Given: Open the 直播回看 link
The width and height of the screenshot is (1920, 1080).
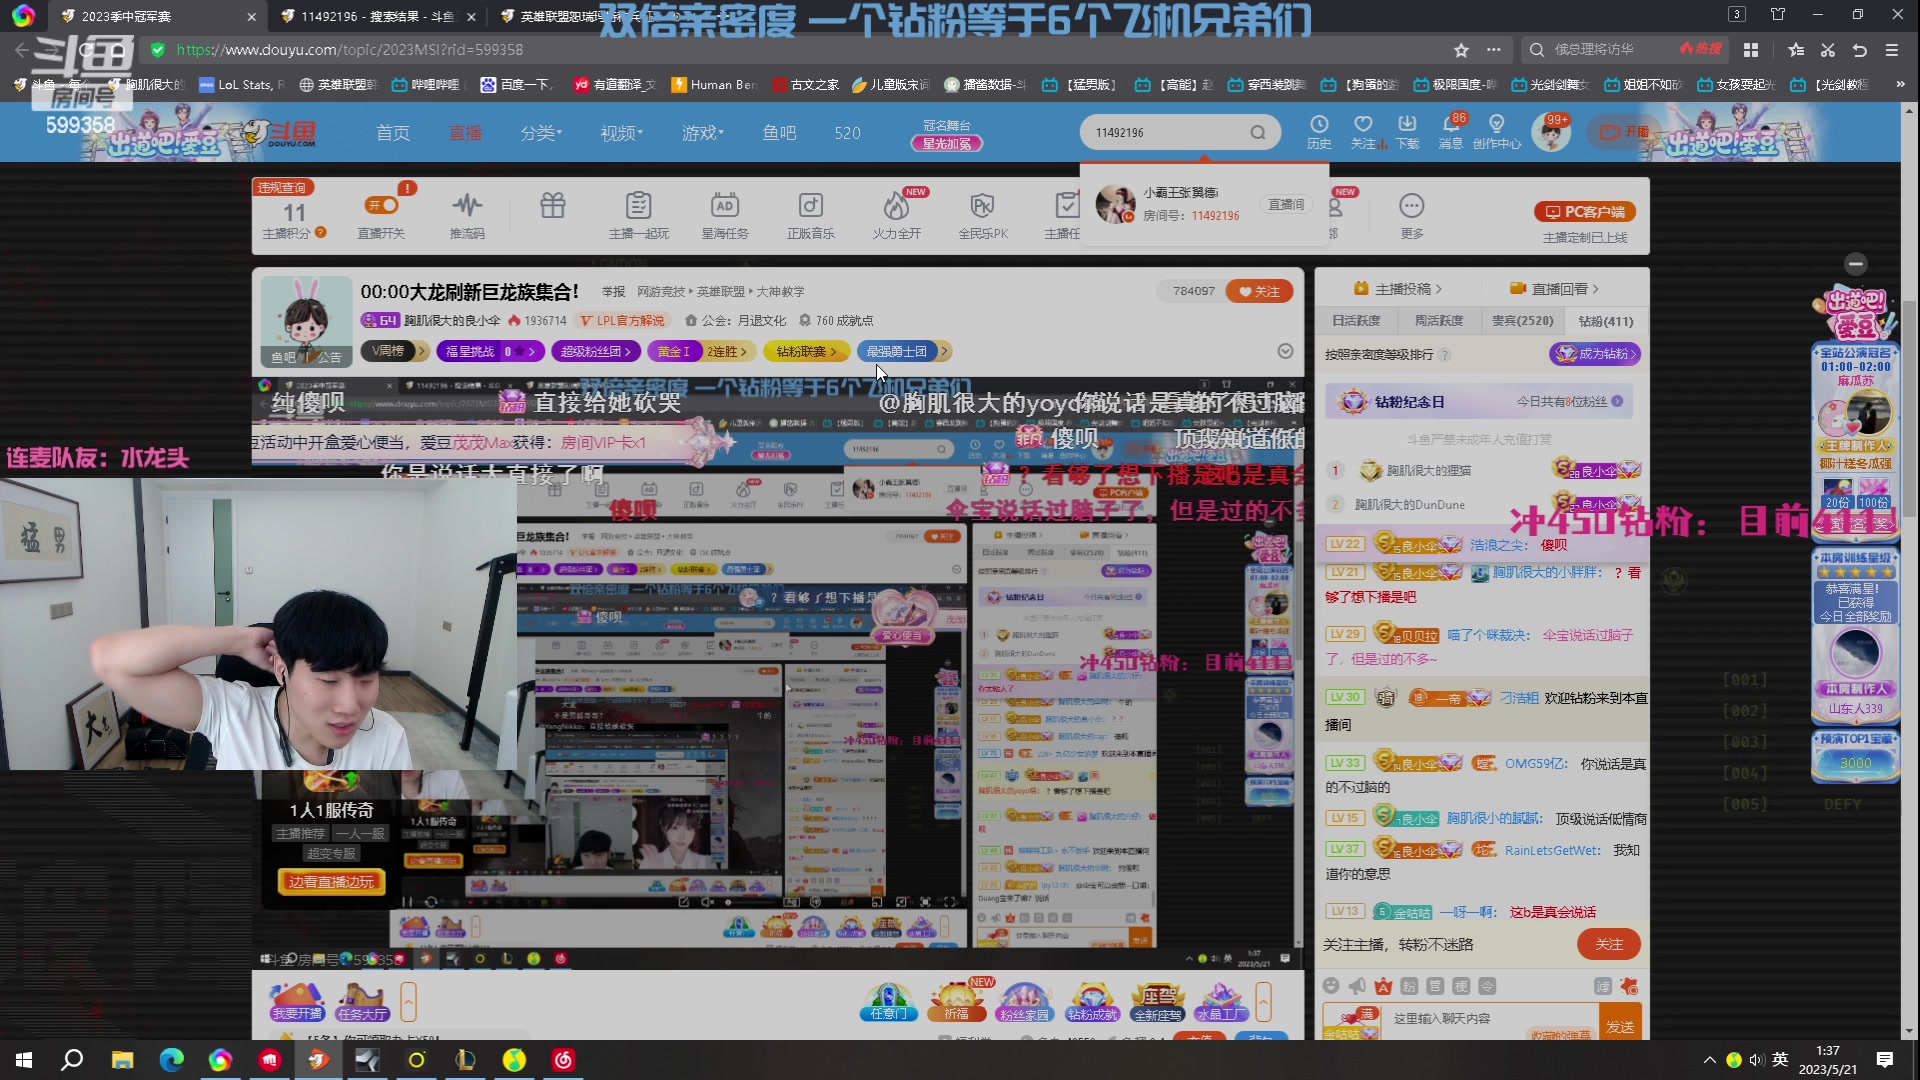Looking at the screenshot, I should click(x=1555, y=289).
